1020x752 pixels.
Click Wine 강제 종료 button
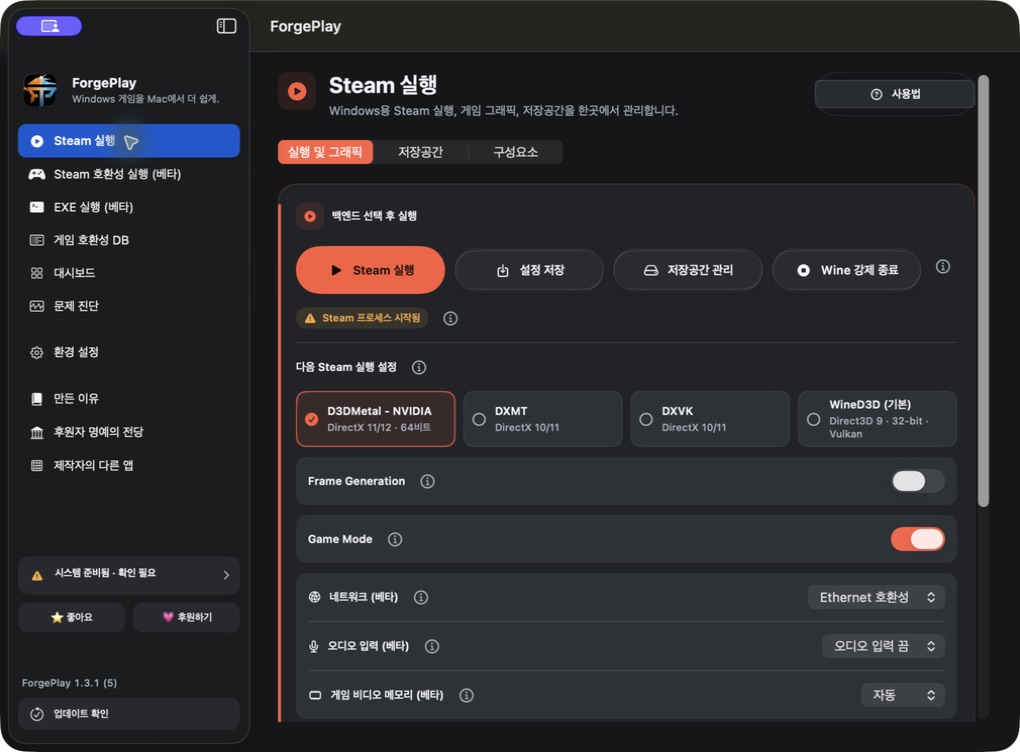(x=846, y=270)
